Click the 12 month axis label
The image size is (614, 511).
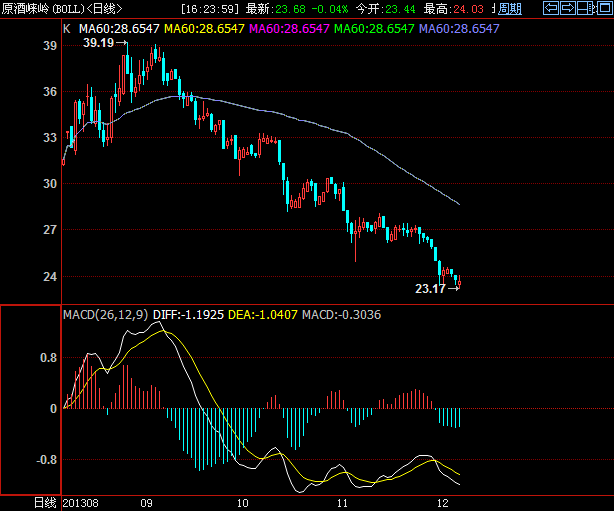tap(442, 504)
